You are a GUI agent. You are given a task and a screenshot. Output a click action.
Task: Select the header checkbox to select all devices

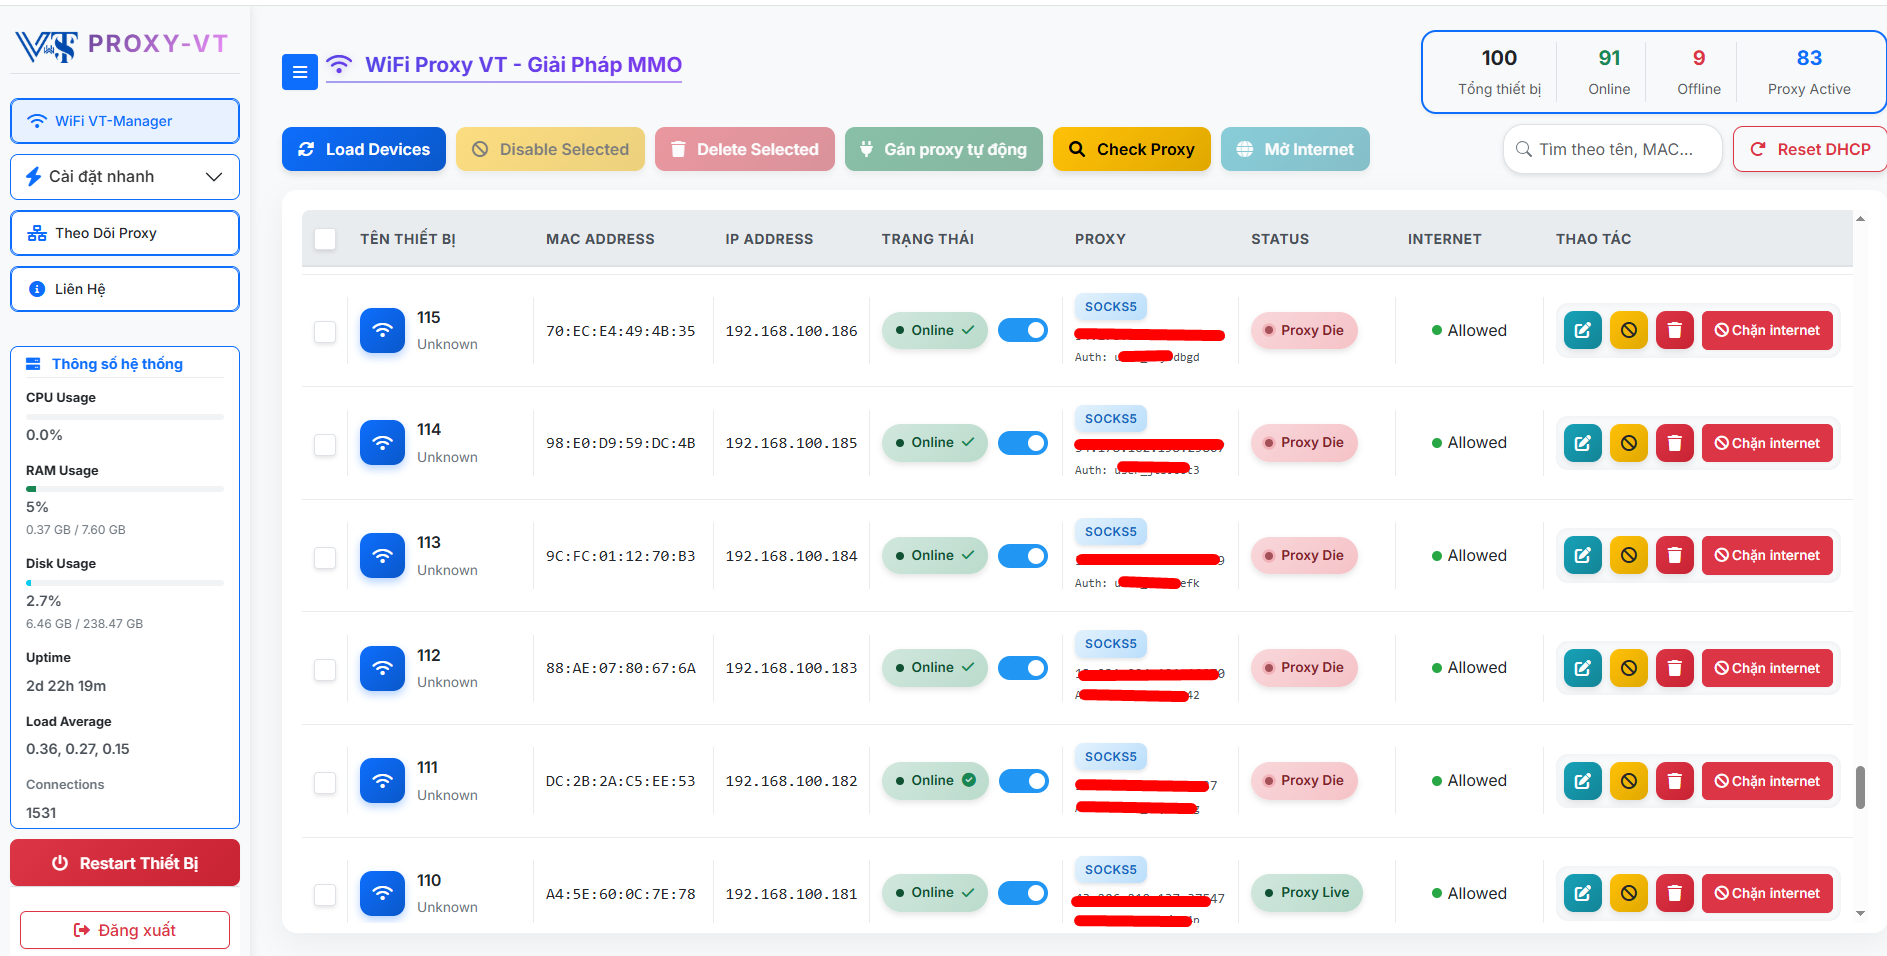324,239
